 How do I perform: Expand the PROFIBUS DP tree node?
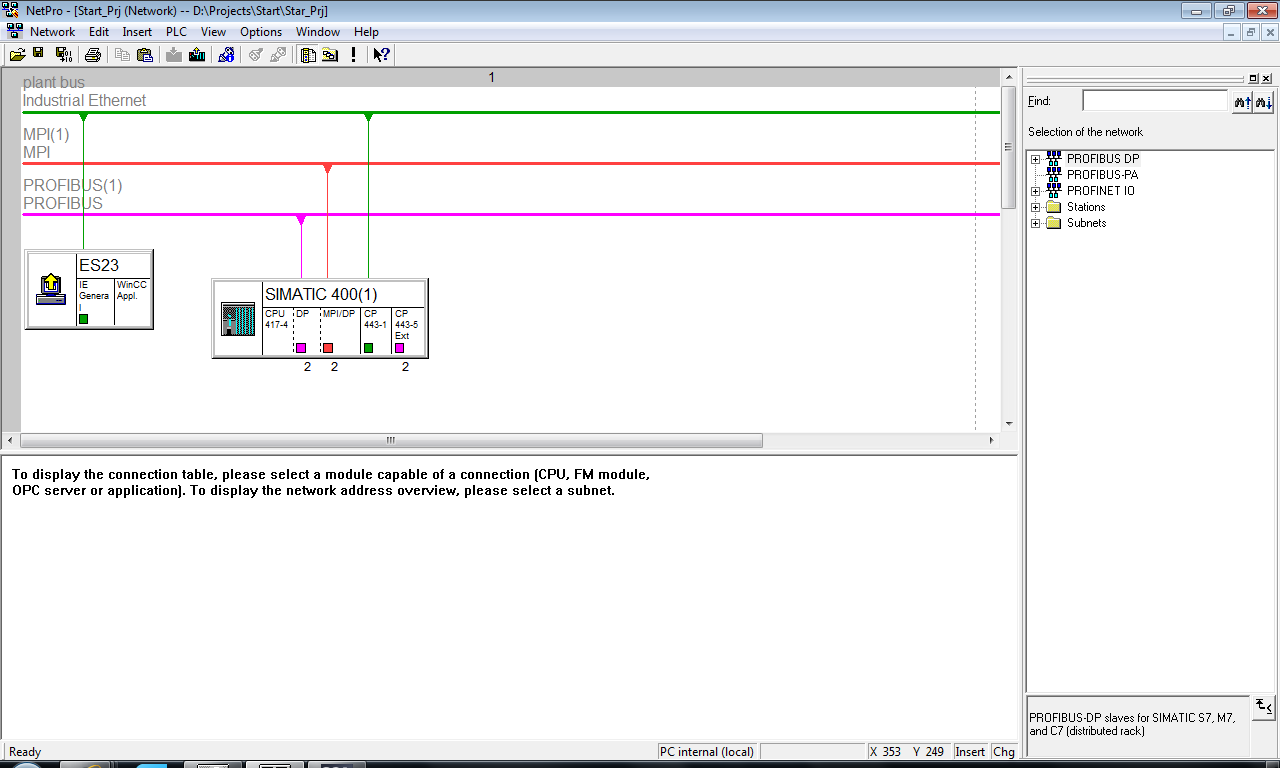pyautogui.click(x=1036, y=159)
